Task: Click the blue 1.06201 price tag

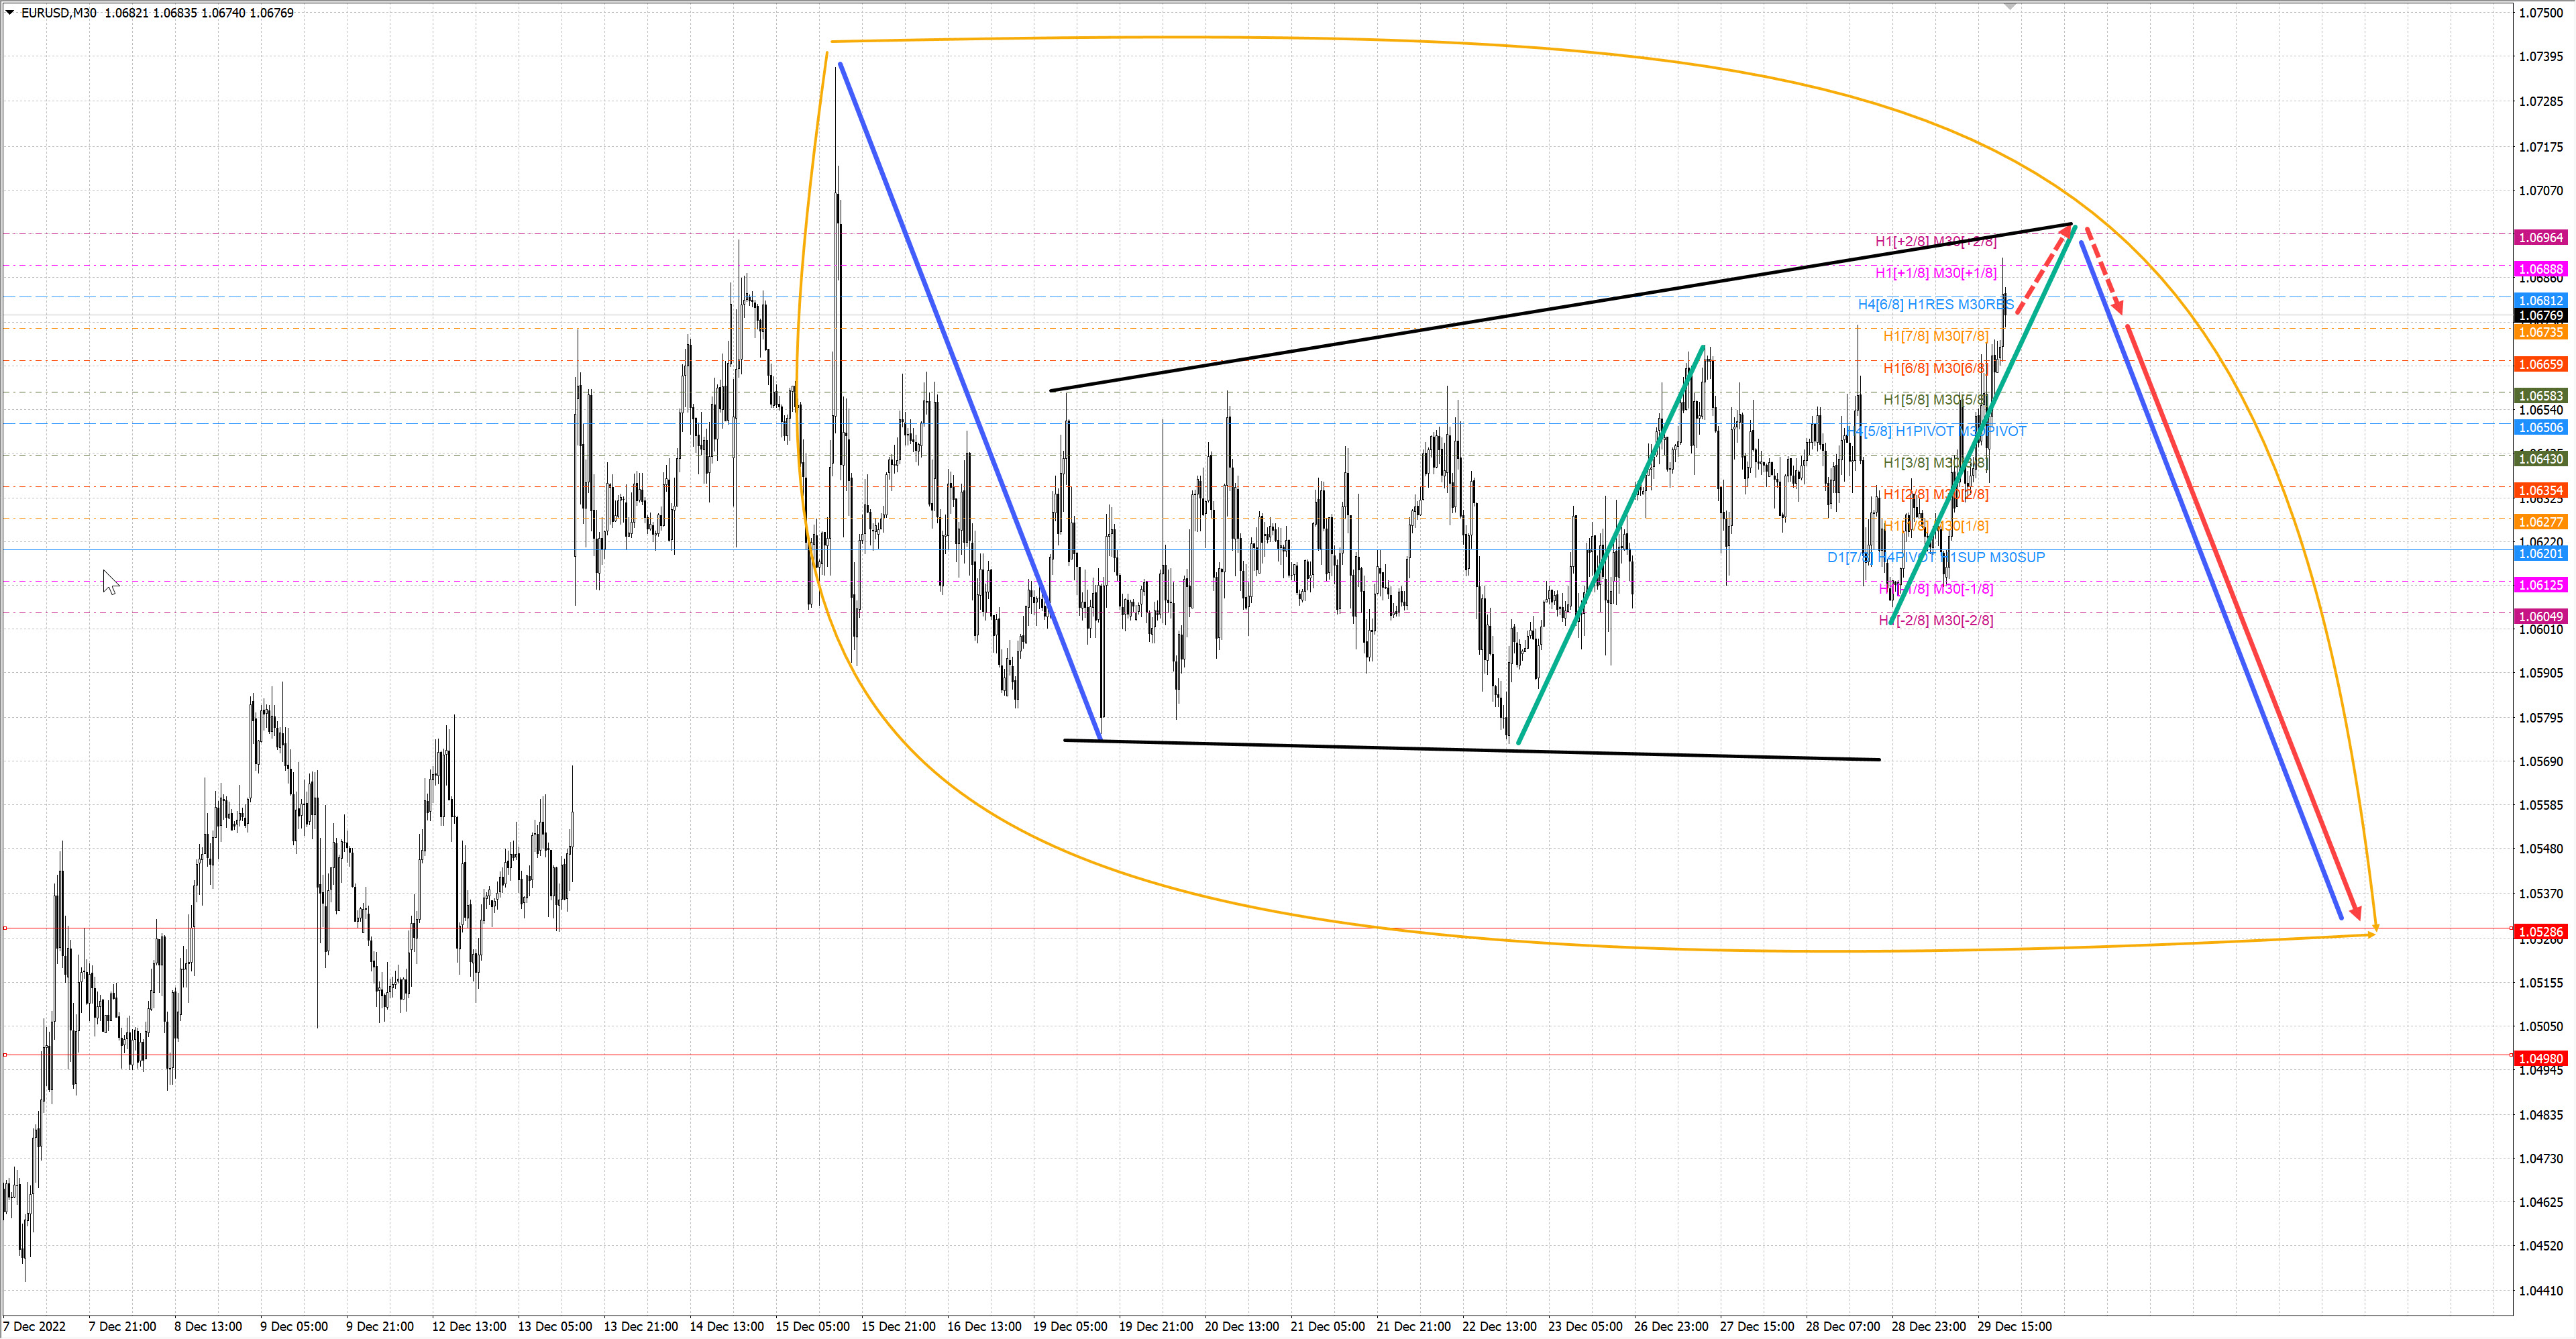Action: click(x=2540, y=554)
